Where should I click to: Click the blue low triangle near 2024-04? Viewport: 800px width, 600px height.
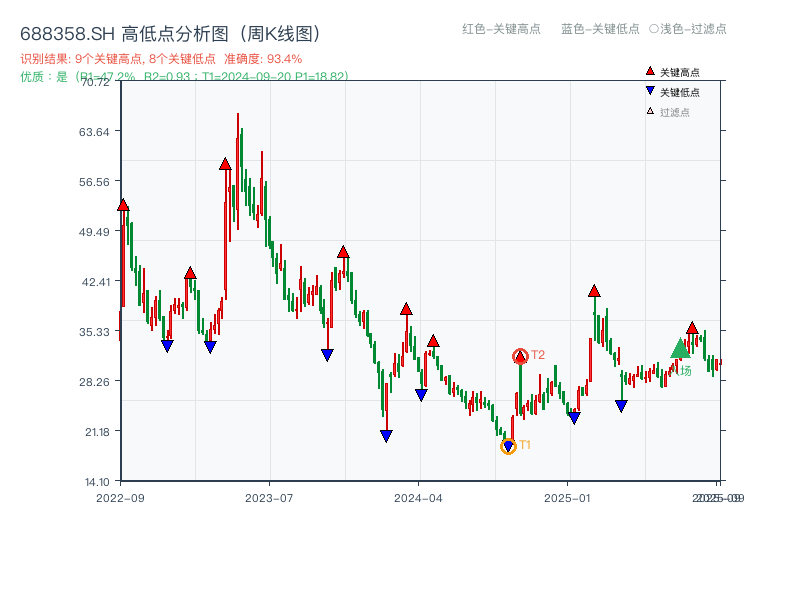click(421, 393)
